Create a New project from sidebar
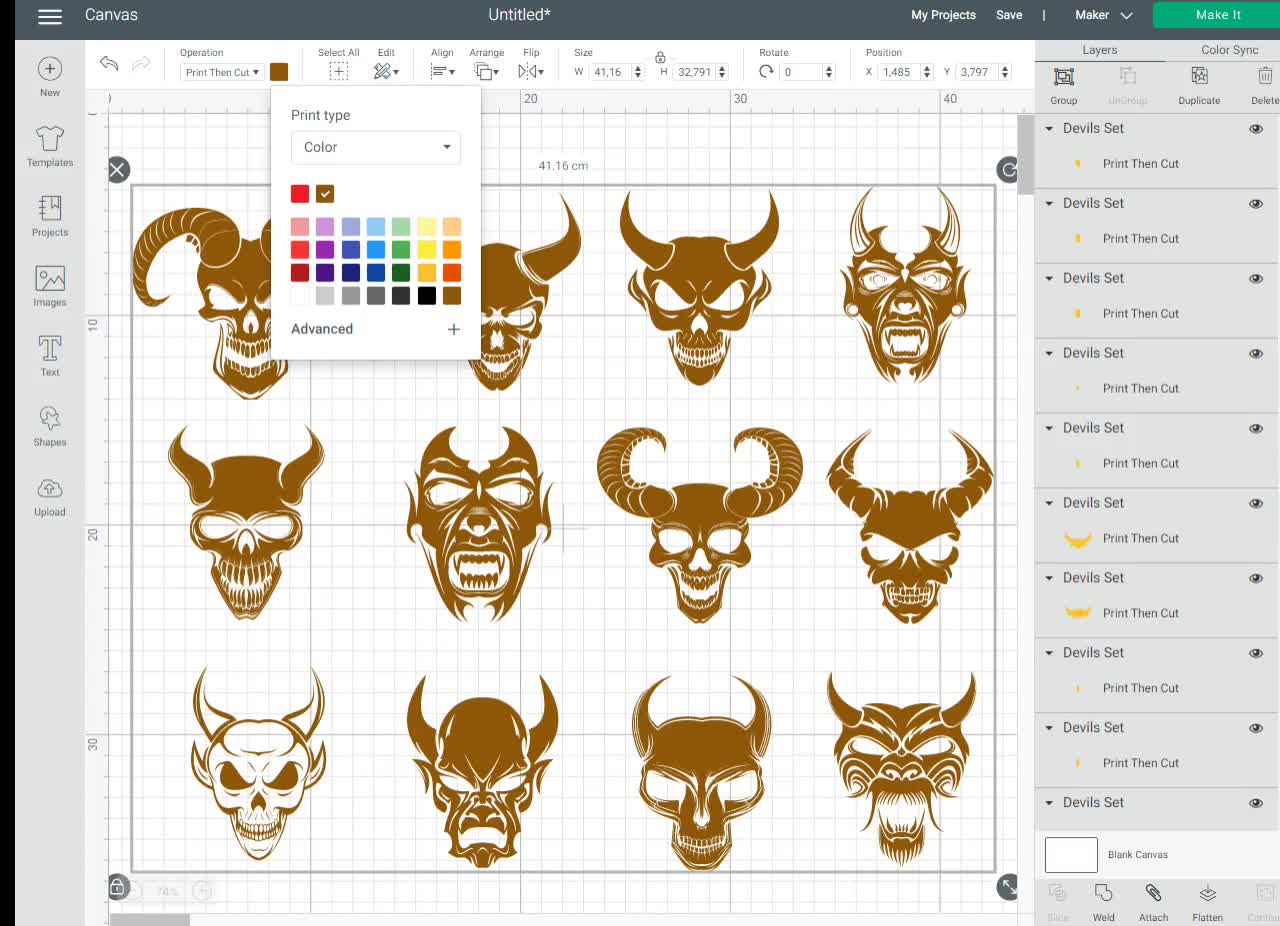The height and width of the screenshot is (926, 1280). click(50, 77)
